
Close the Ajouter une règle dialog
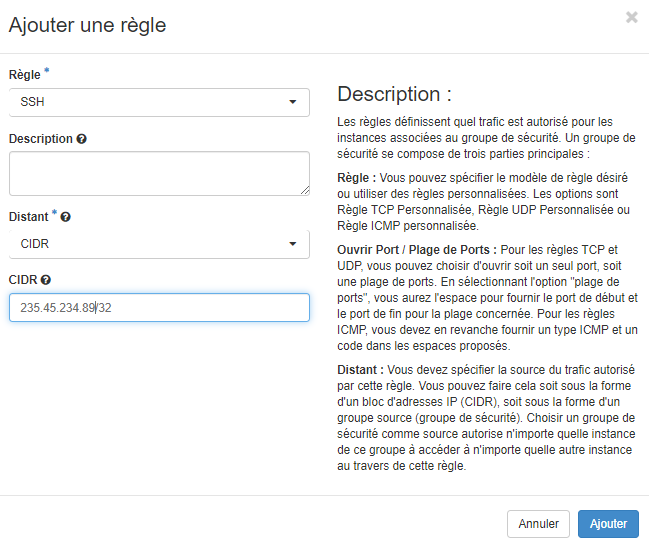[632, 17]
